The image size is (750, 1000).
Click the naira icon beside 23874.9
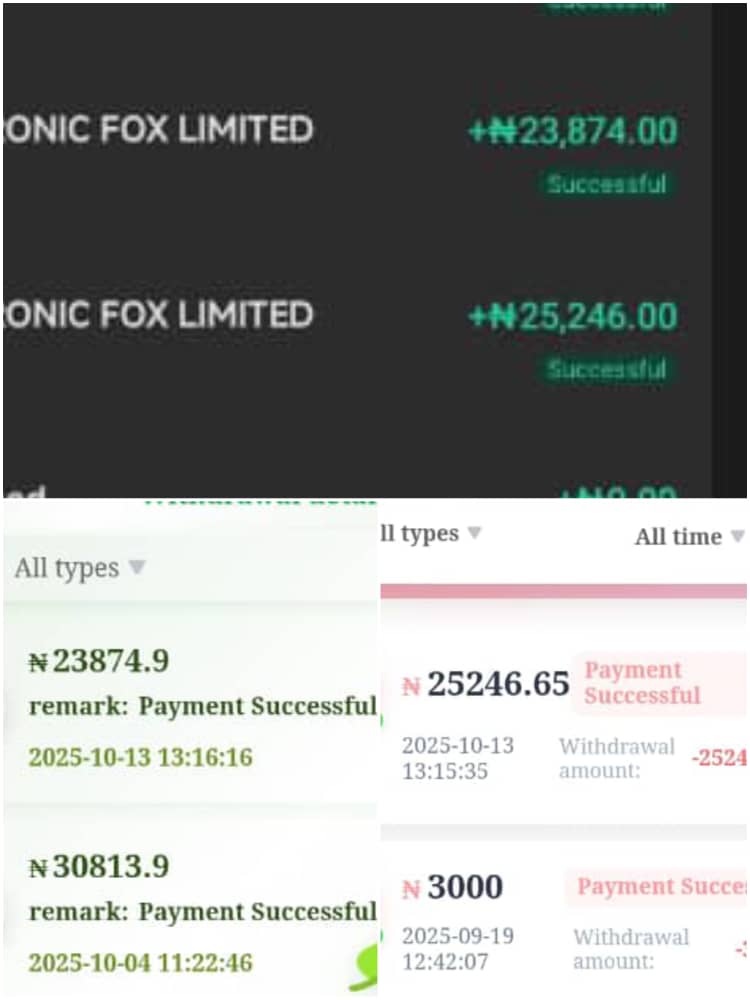[x=38, y=662]
